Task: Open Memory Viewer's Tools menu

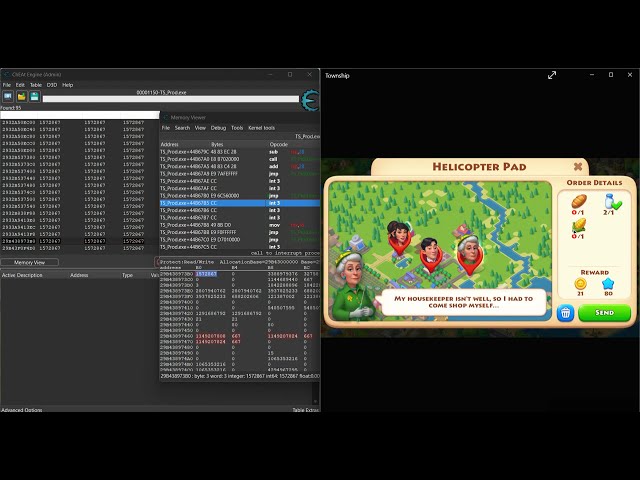Action: pyautogui.click(x=237, y=128)
